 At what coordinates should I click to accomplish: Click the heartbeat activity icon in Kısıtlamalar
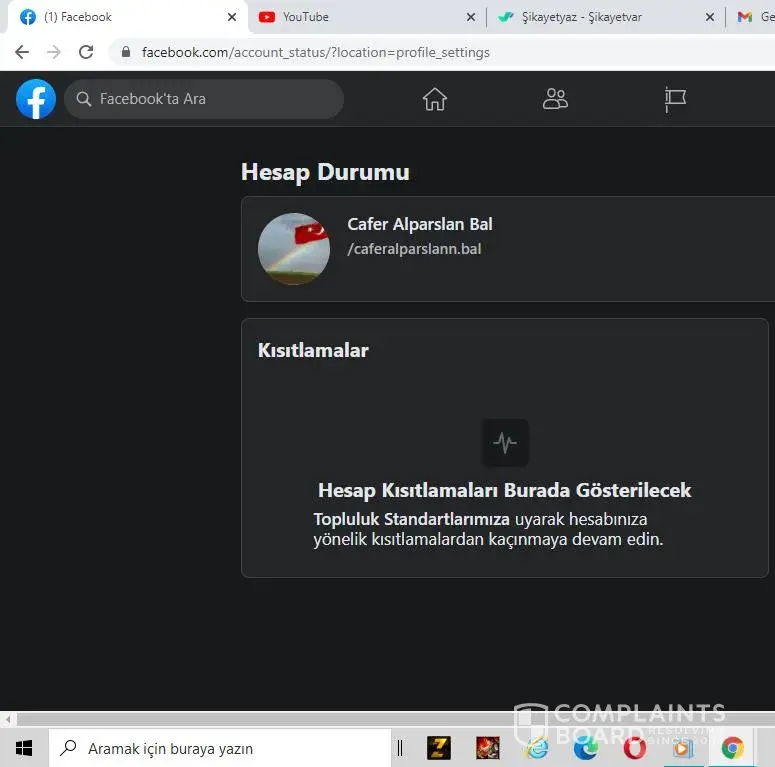point(505,442)
